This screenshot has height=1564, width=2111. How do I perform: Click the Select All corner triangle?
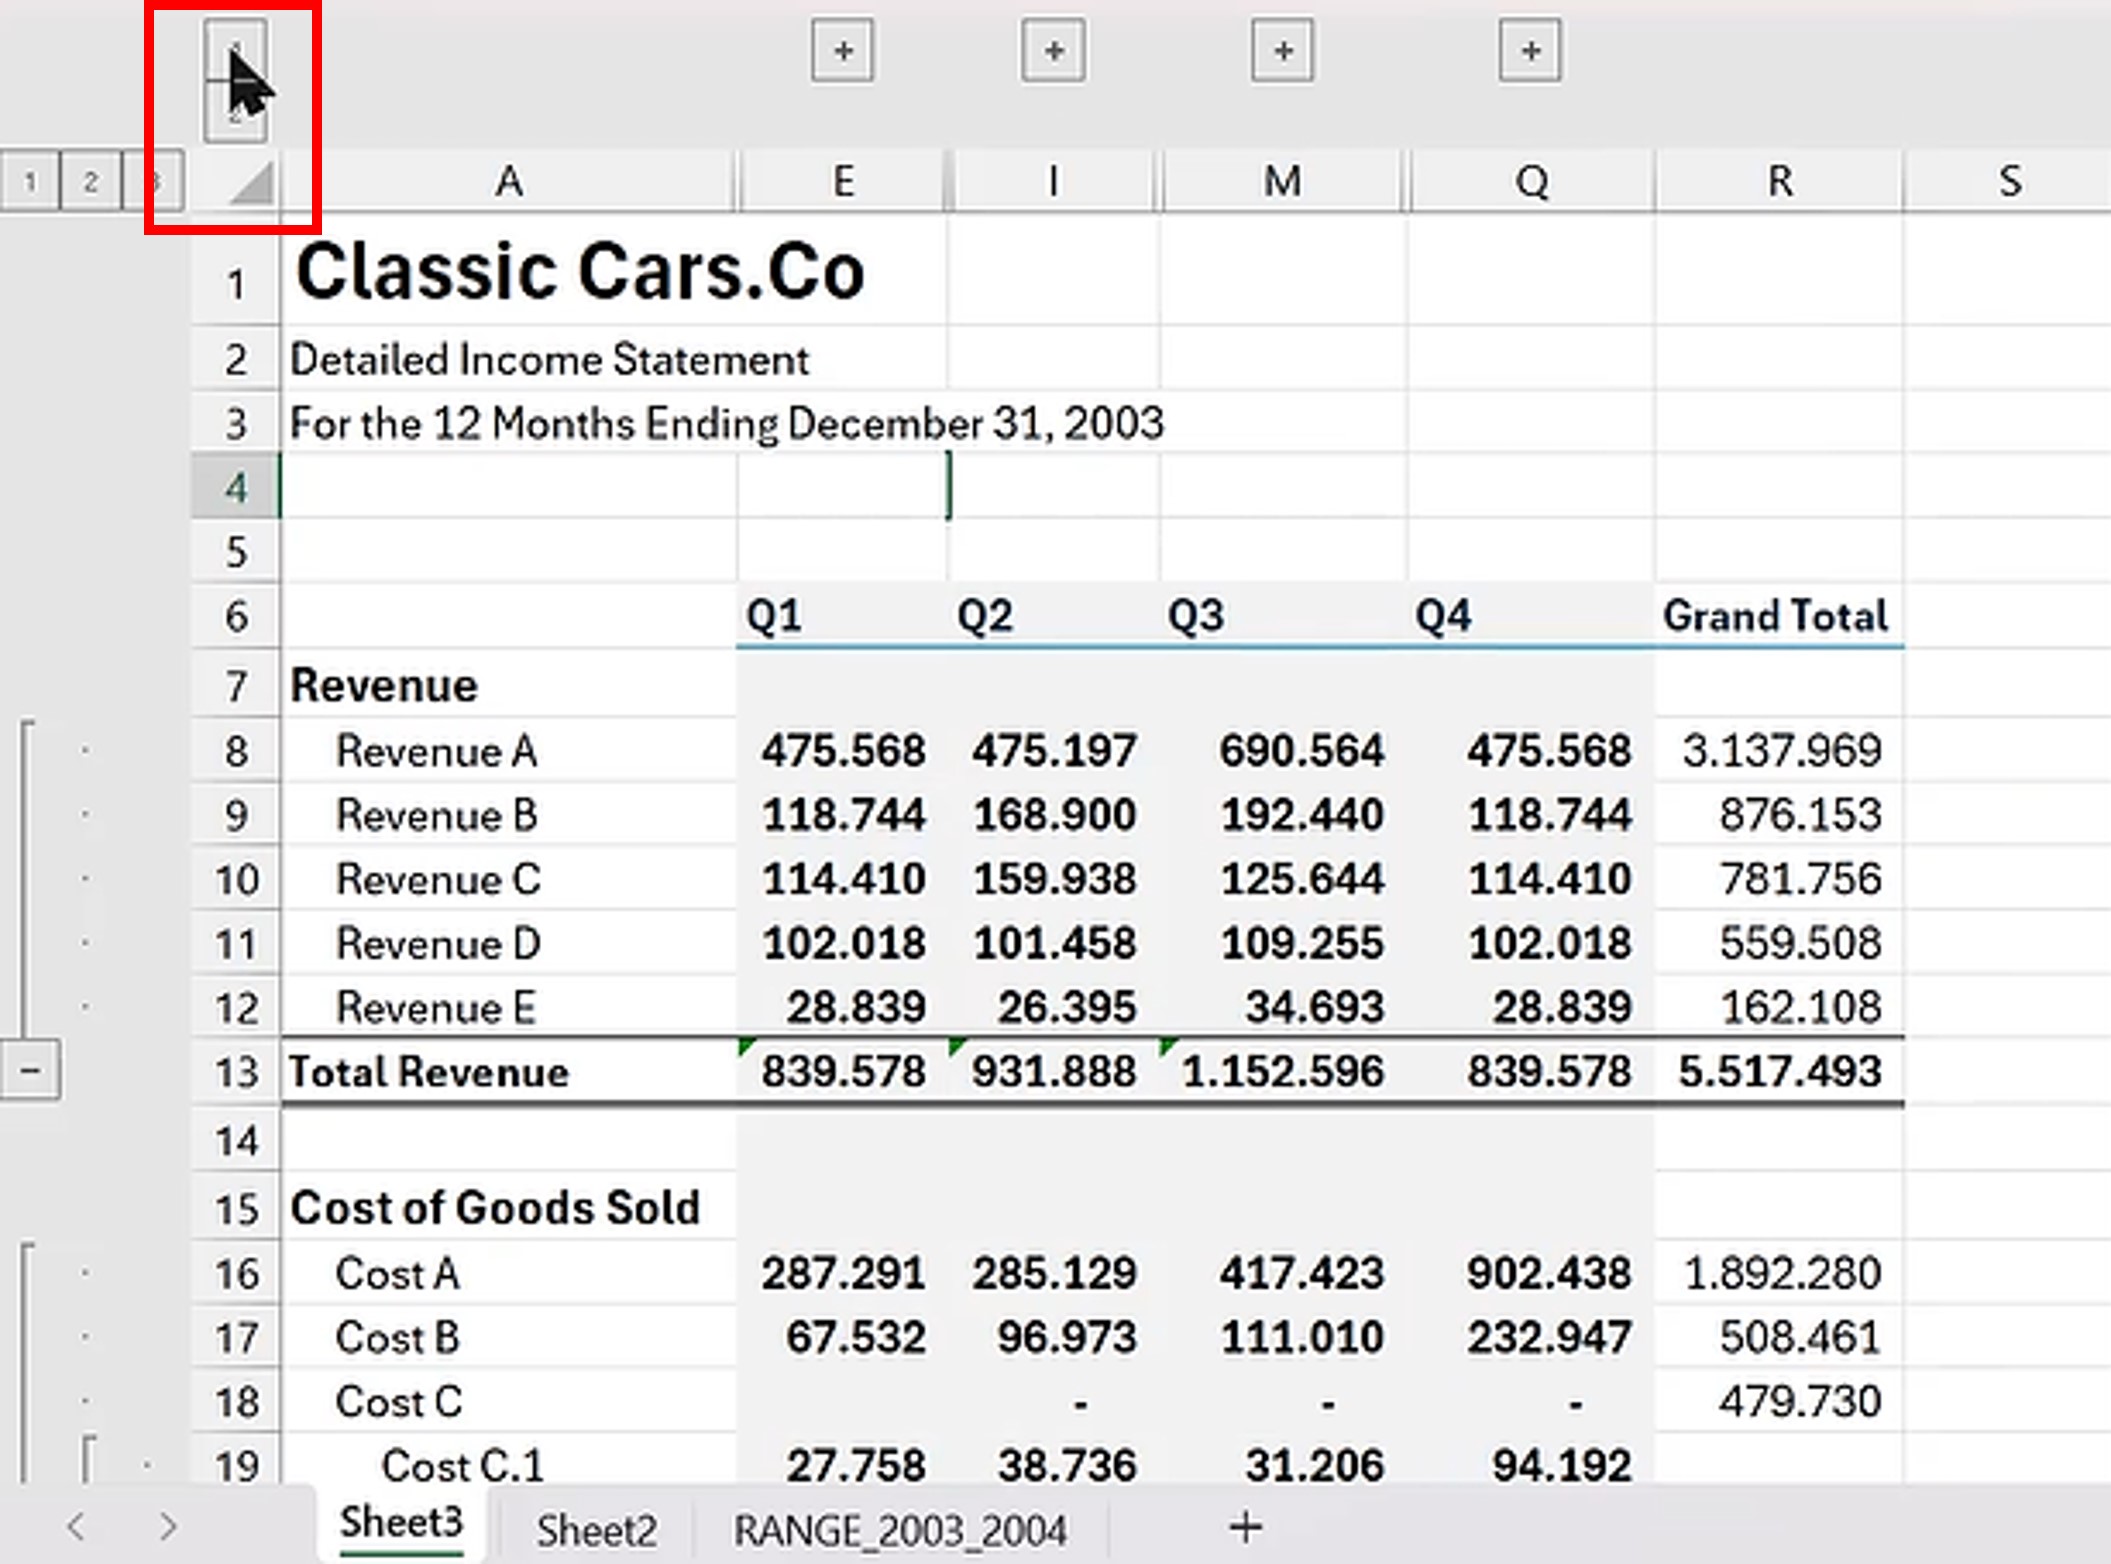click(250, 184)
